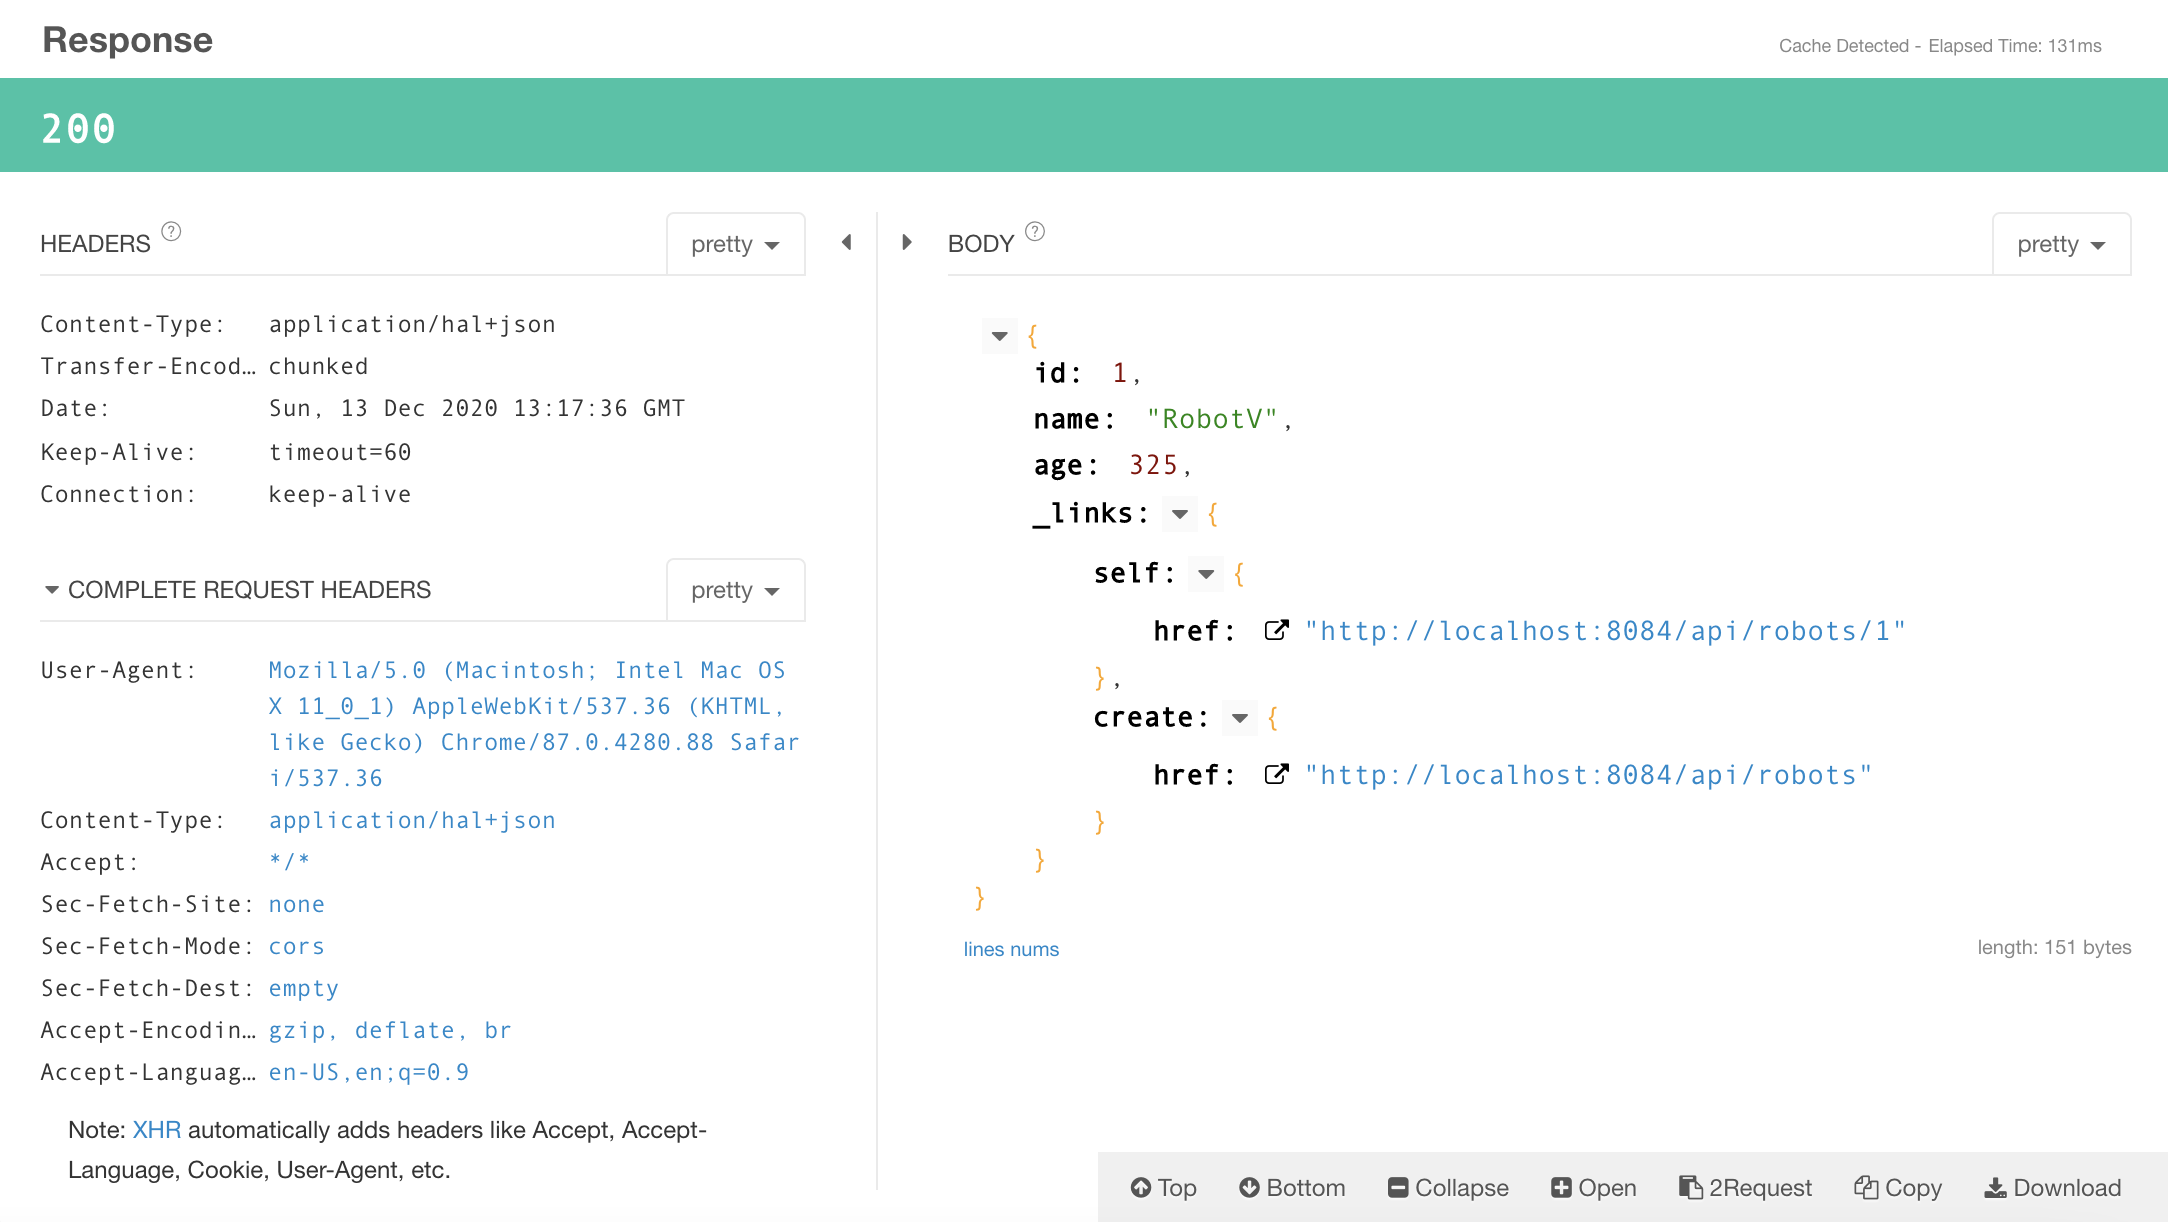
Task: Open external link icon for create href
Action: (1275, 775)
